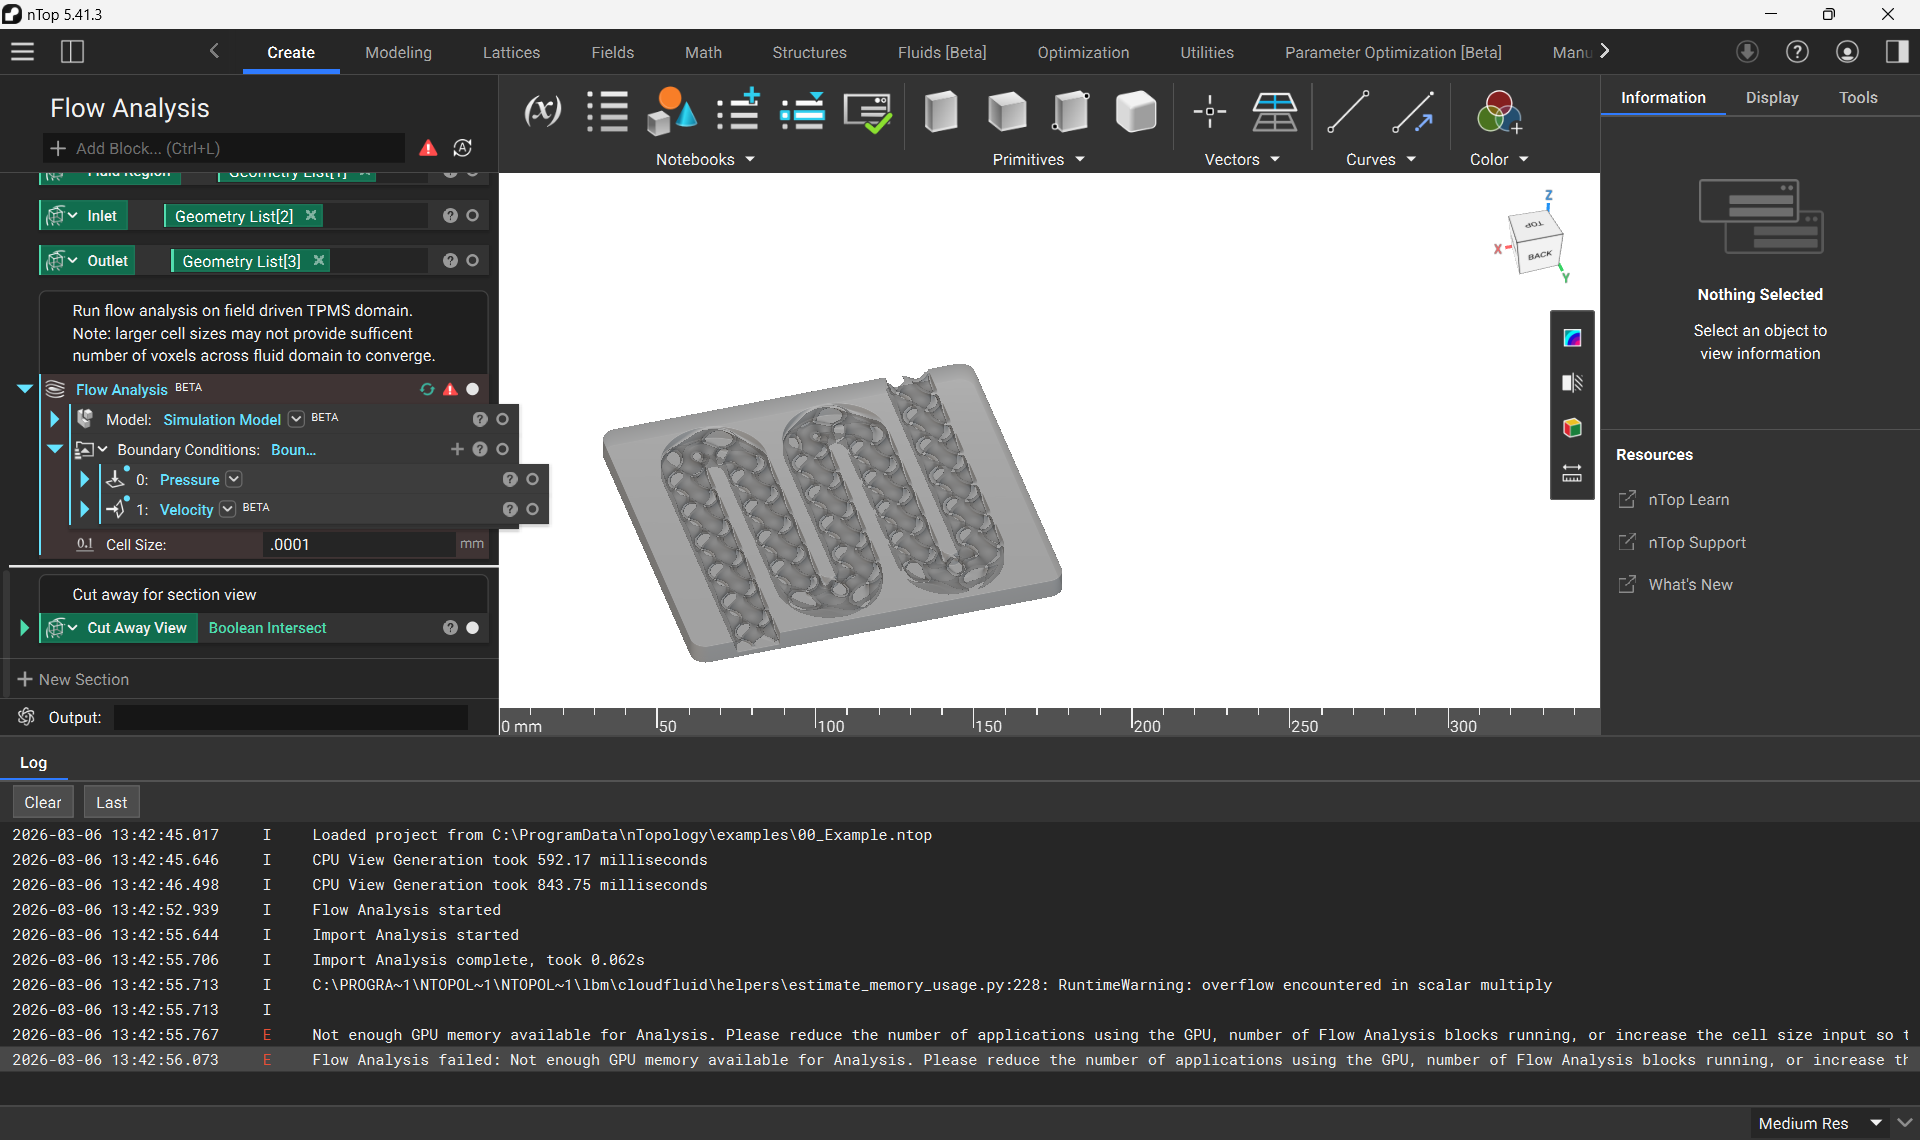Expand the Cut Away View block
Screen dimensions: 1920x1140
tap(25, 627)
